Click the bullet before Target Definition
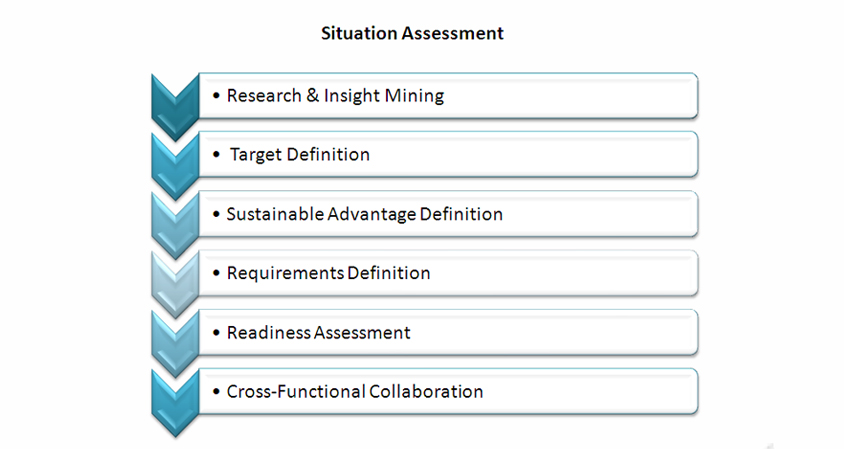This screenshot has height=449, width=844. [x=216, y=155]
